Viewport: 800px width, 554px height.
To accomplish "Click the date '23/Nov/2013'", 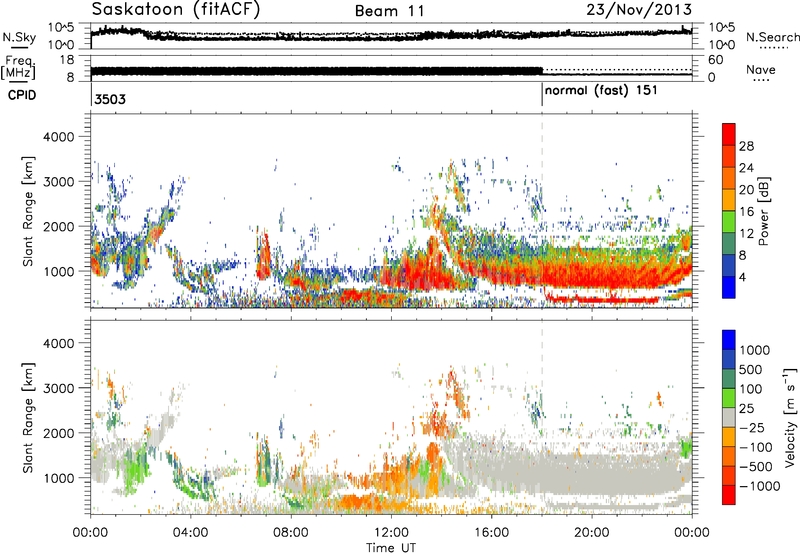I will 639,9.
